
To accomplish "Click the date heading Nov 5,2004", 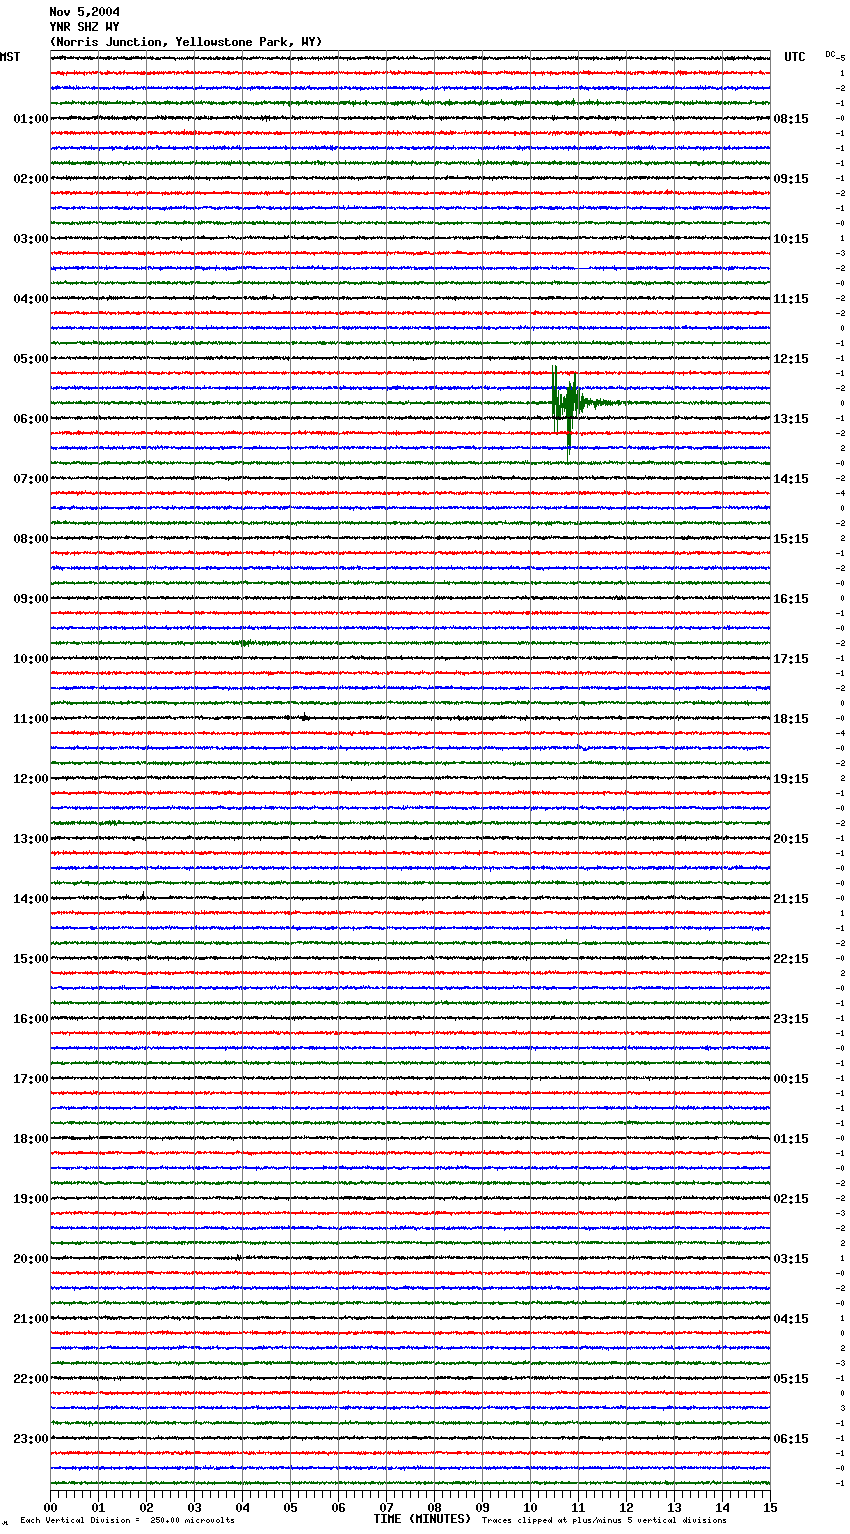I will (x=84, y=12).
